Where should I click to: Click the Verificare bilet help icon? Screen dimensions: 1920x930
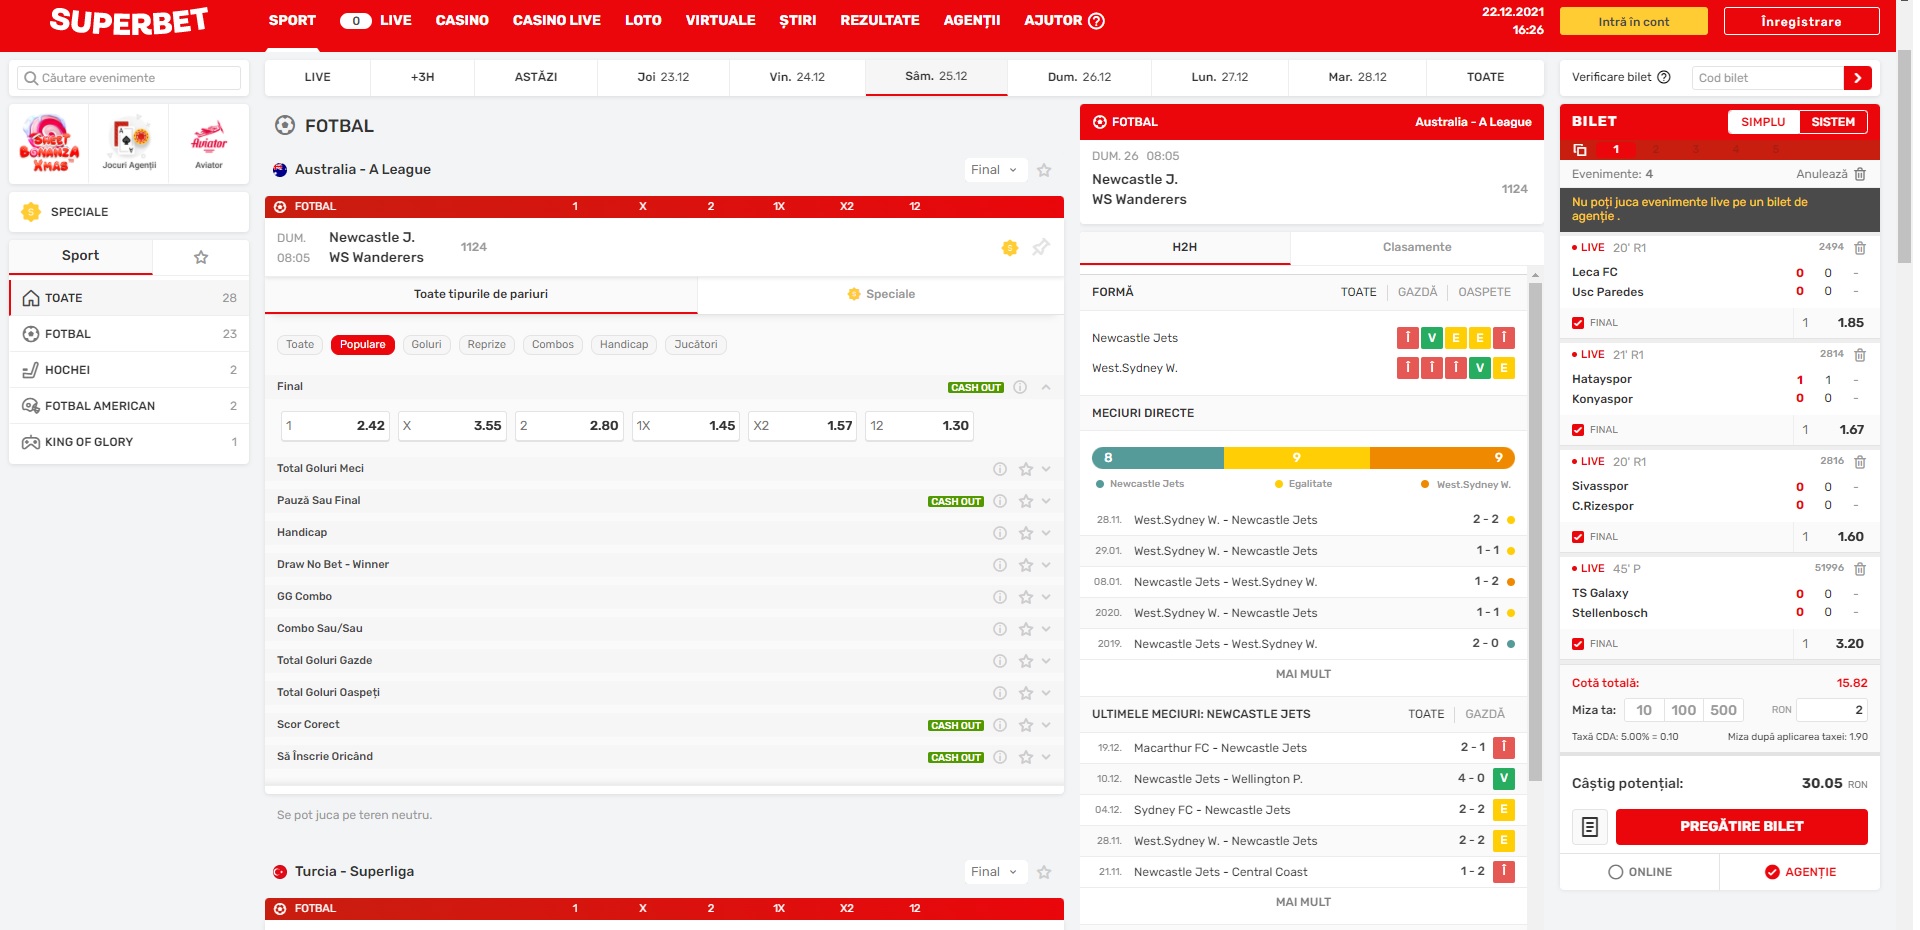1664,77
